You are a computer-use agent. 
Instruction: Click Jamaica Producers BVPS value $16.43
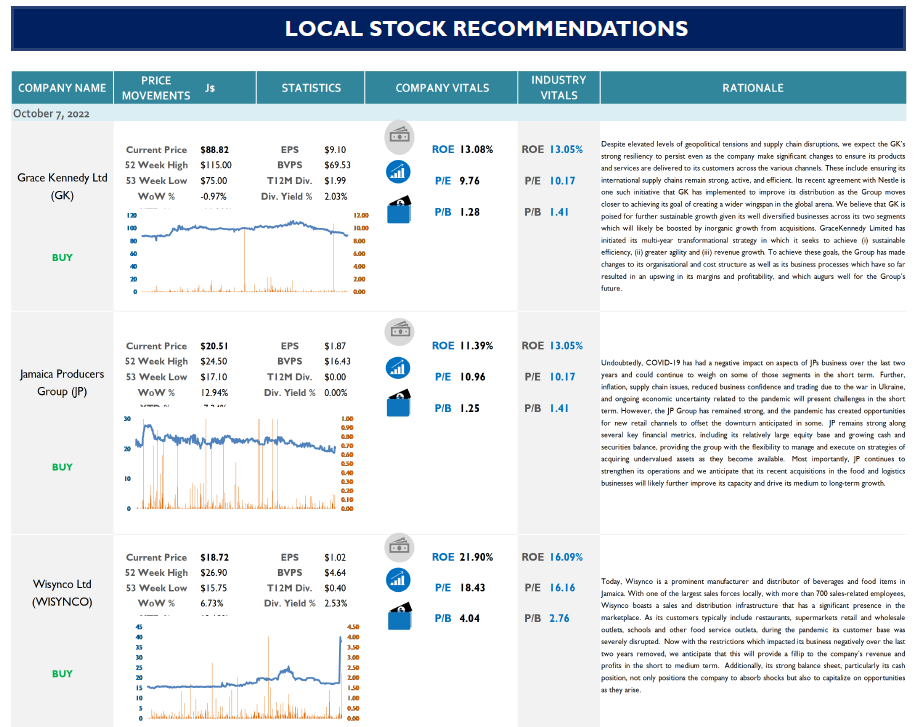coord(338,361)
